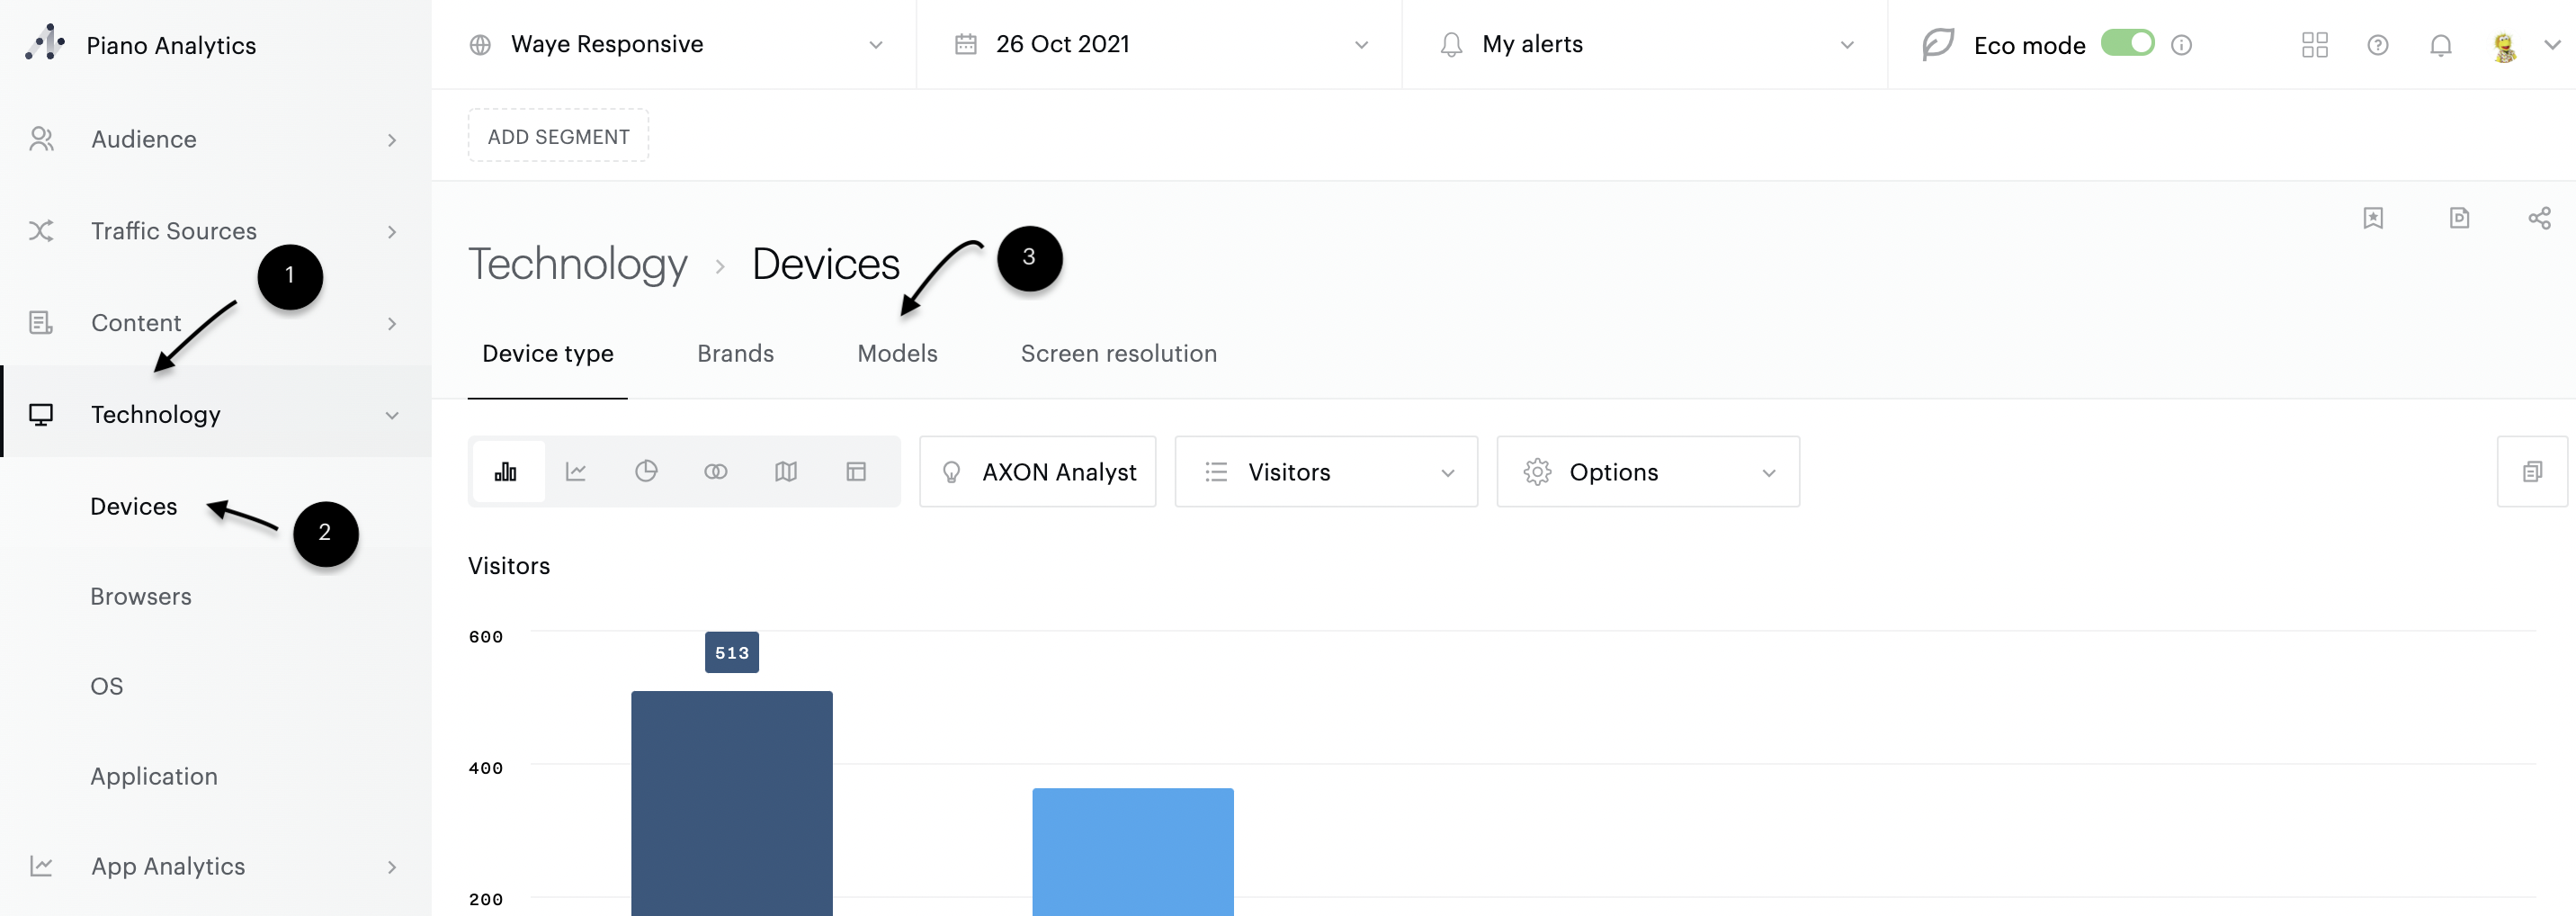Open the Options dropdown

[1647, 472]
